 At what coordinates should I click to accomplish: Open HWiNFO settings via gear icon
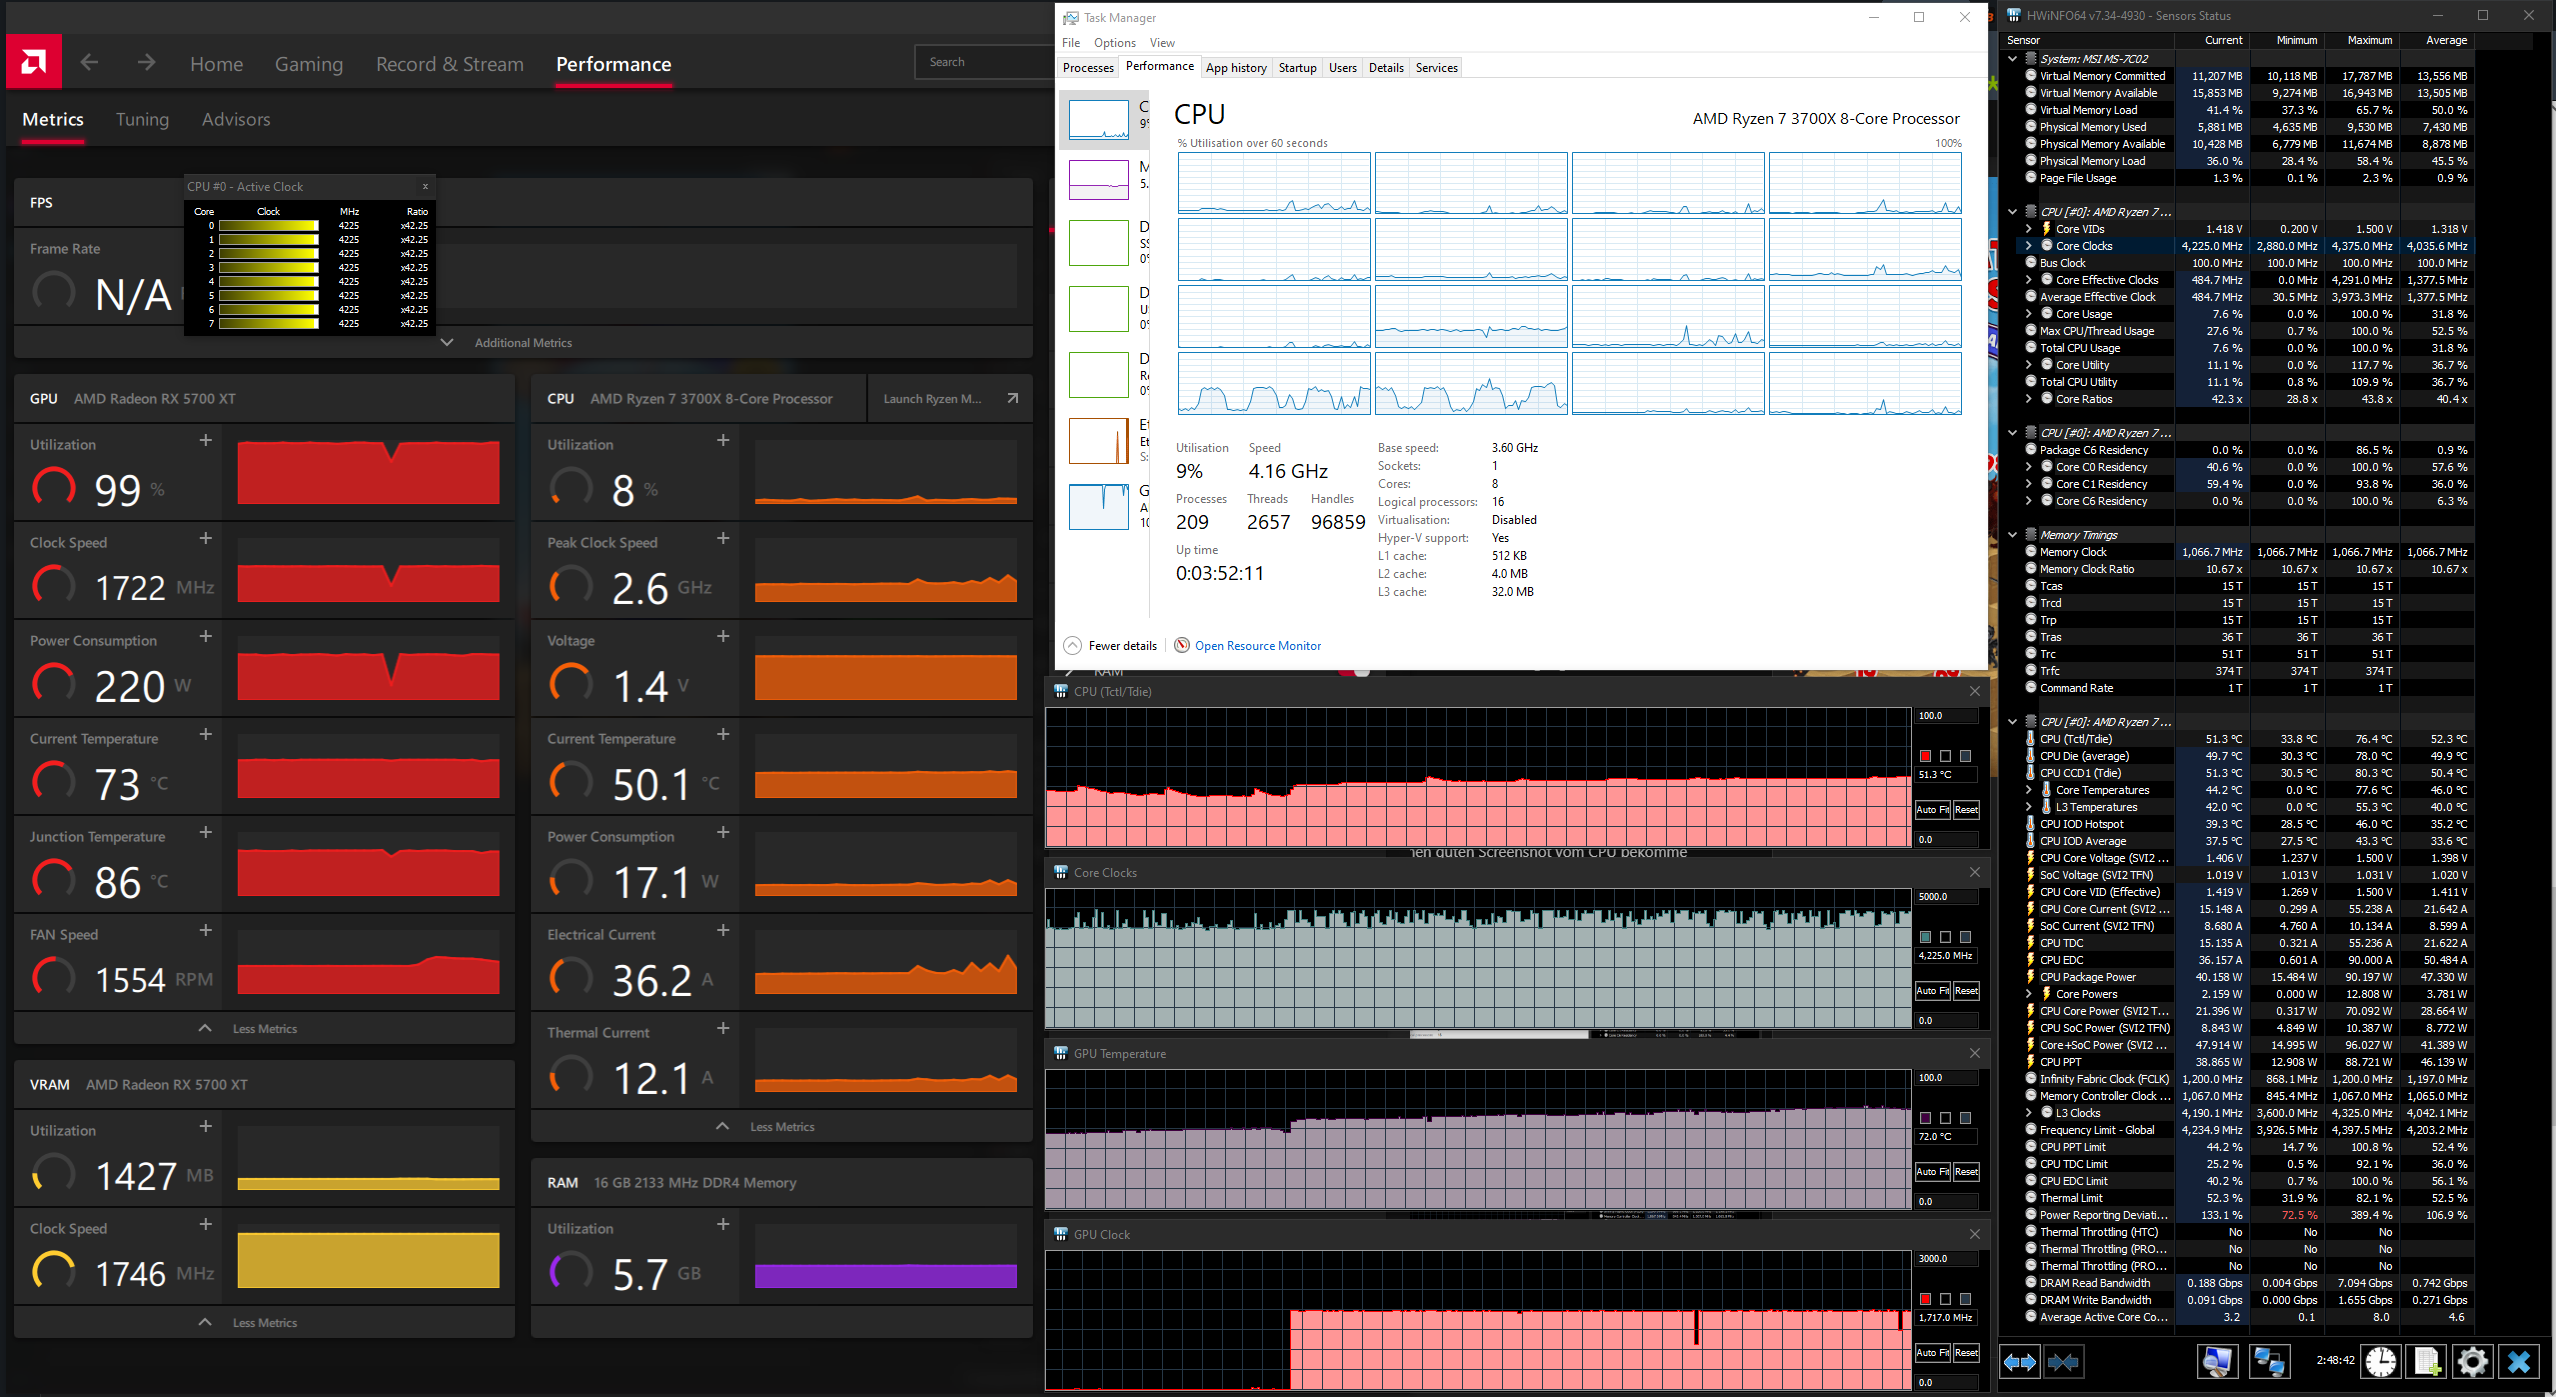[2472, 1361]
